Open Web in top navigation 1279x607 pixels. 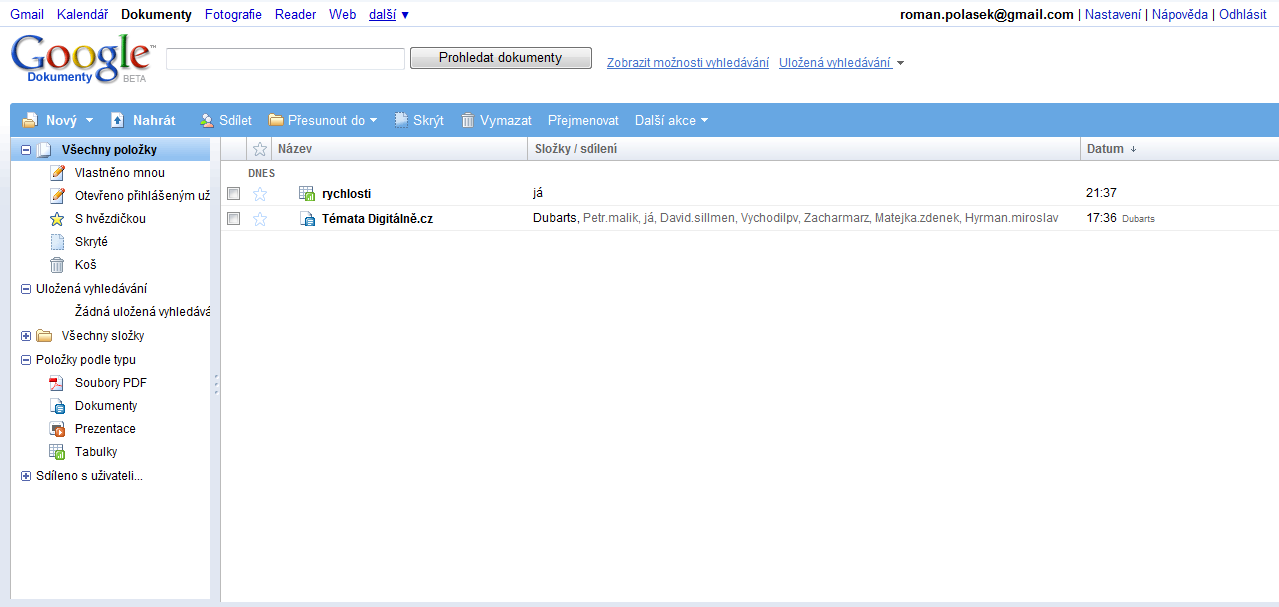coord(342,14)
